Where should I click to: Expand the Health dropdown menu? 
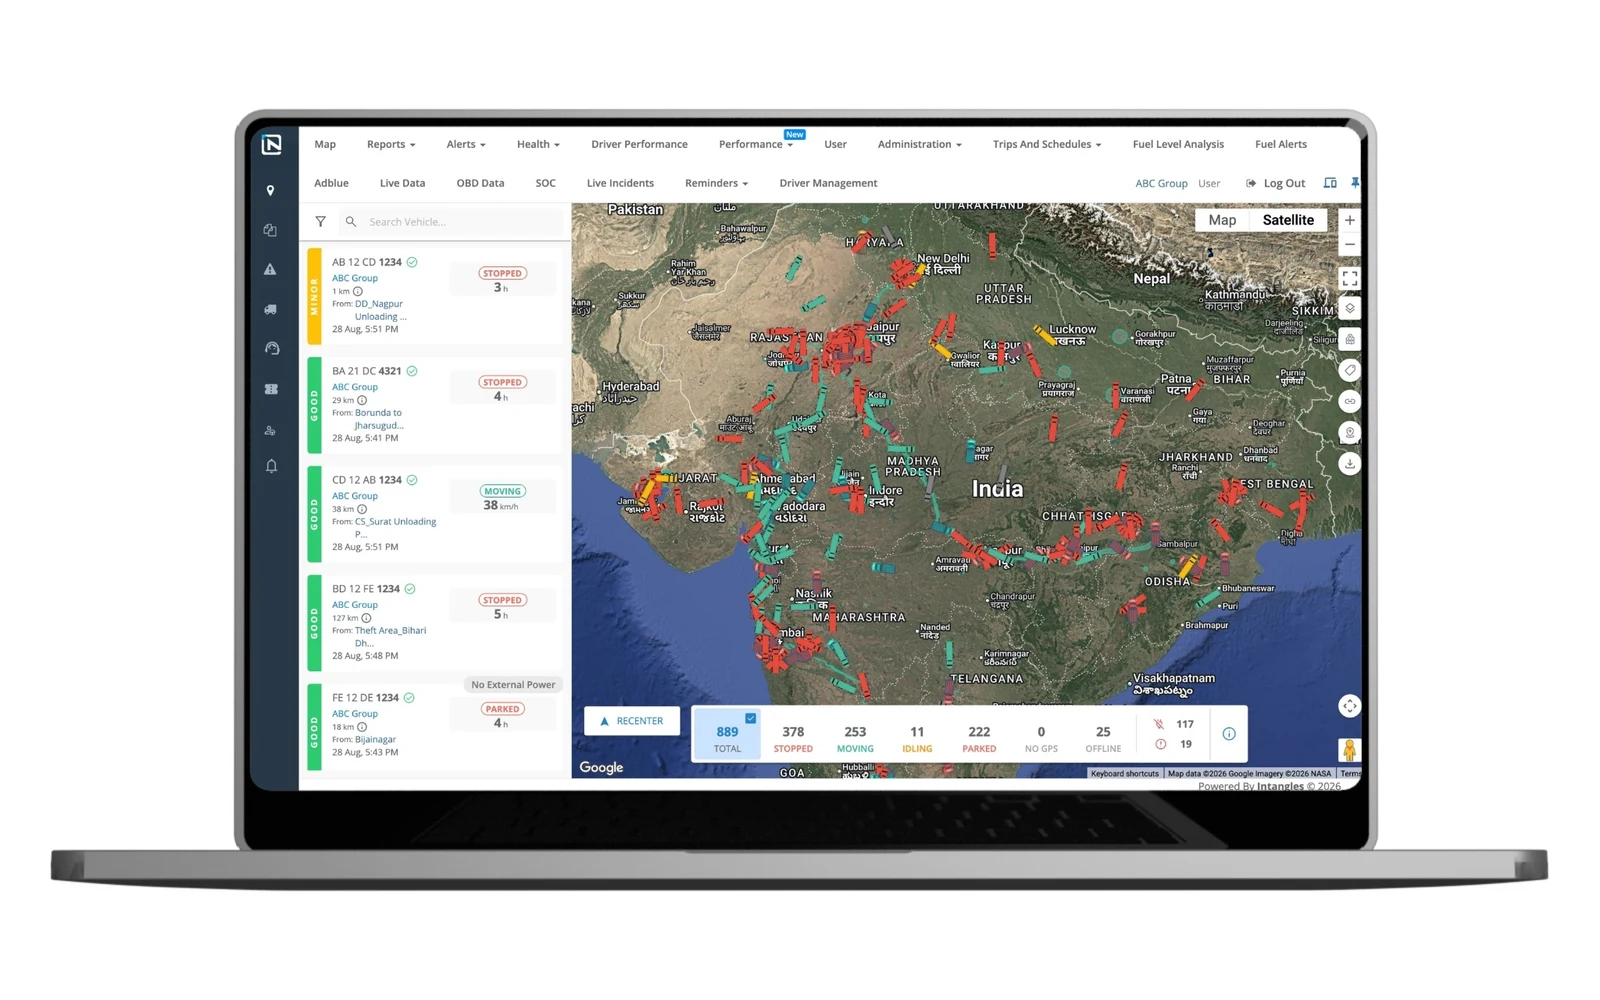(x=538, y=144)
